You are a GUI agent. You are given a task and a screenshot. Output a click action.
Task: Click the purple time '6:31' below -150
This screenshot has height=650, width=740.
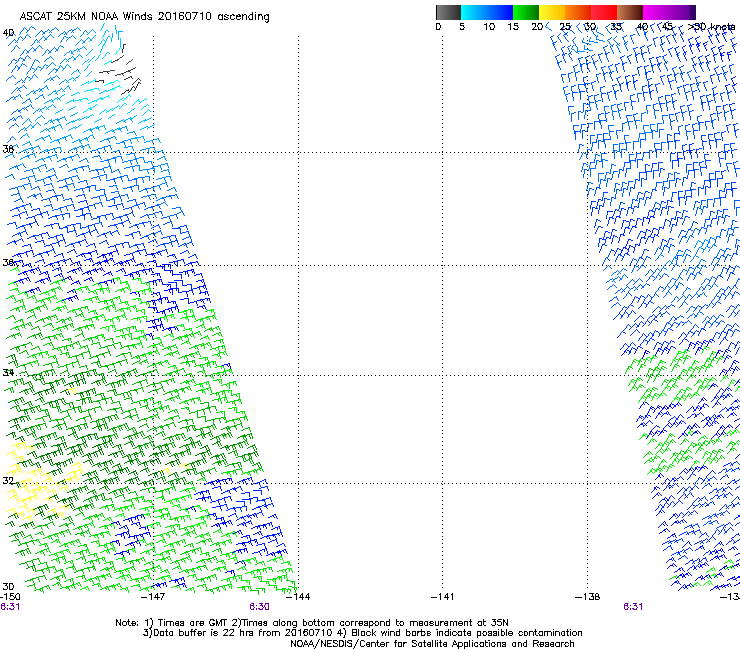point(10,607)
